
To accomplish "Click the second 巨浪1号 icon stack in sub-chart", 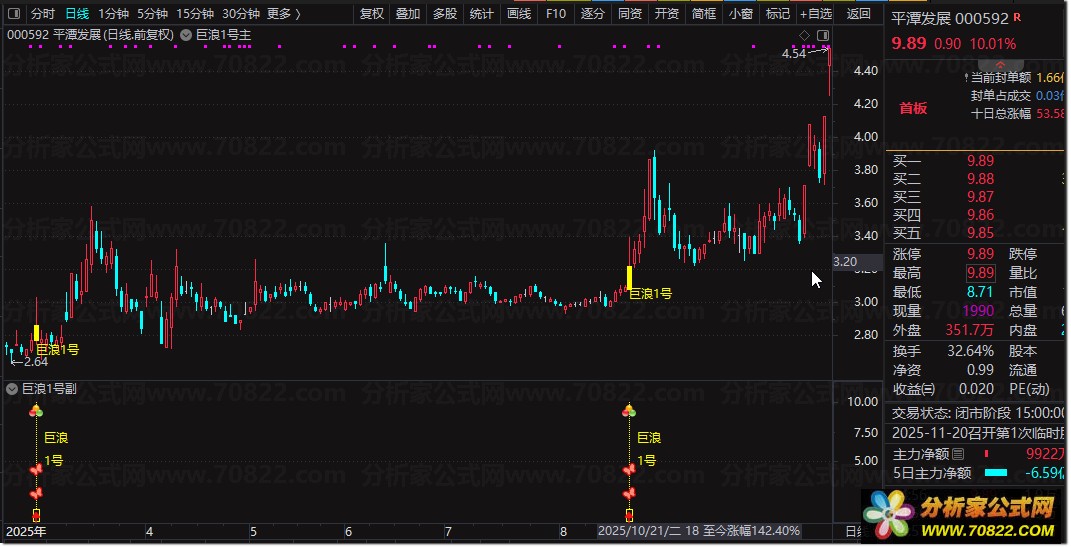I will (x=629, y=464).
